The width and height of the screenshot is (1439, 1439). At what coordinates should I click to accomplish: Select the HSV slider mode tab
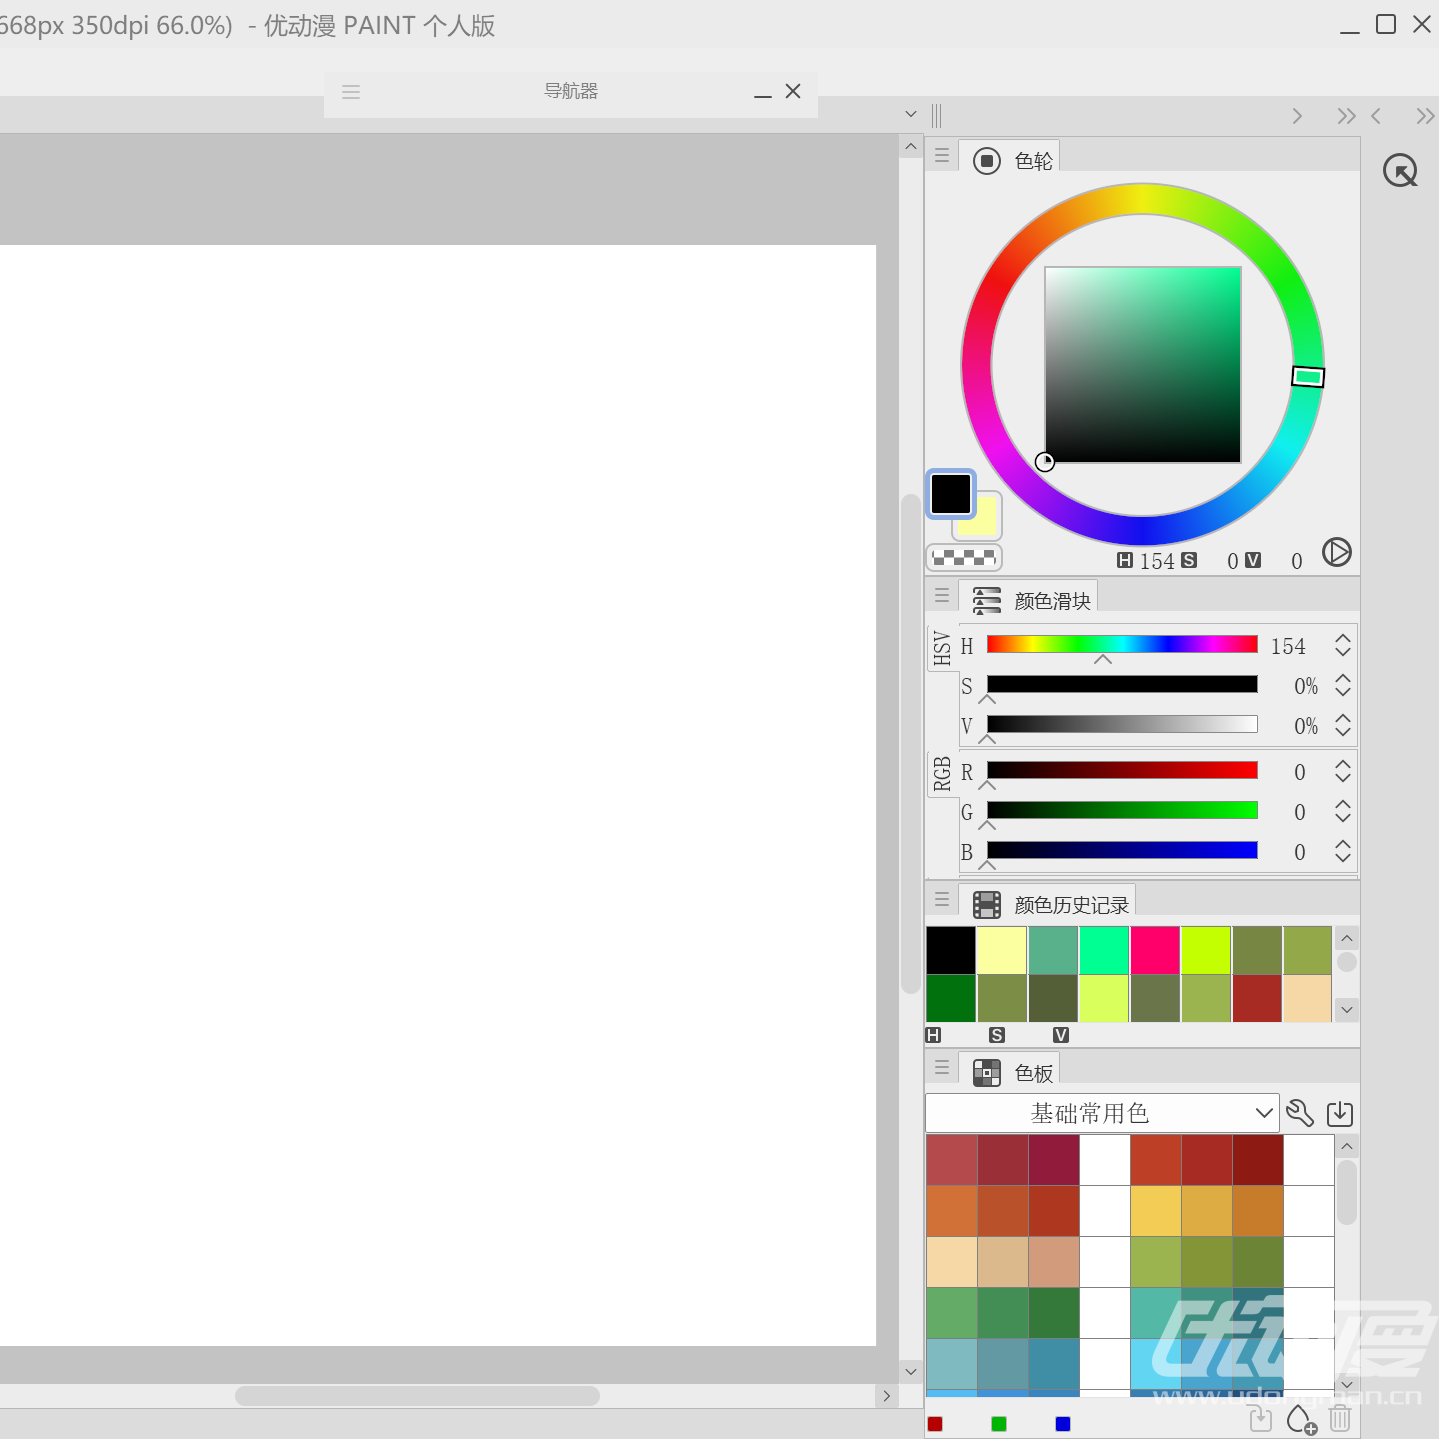pyautogui.click(x=942, y=648)
